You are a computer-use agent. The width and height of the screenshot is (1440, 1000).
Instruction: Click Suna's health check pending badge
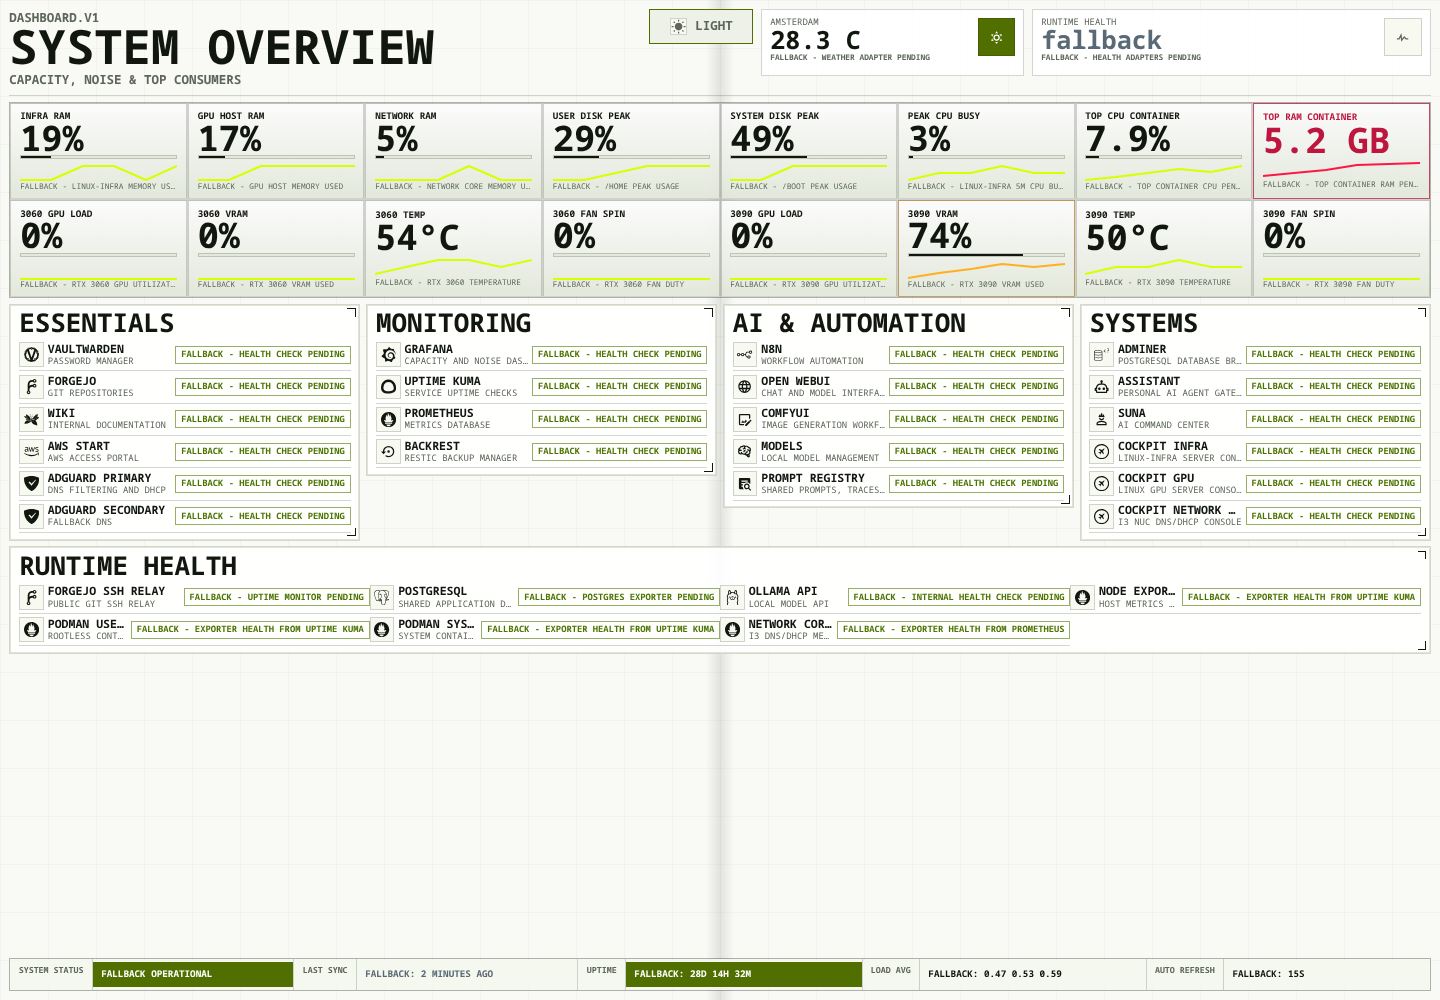click(x=1333, y=419)
